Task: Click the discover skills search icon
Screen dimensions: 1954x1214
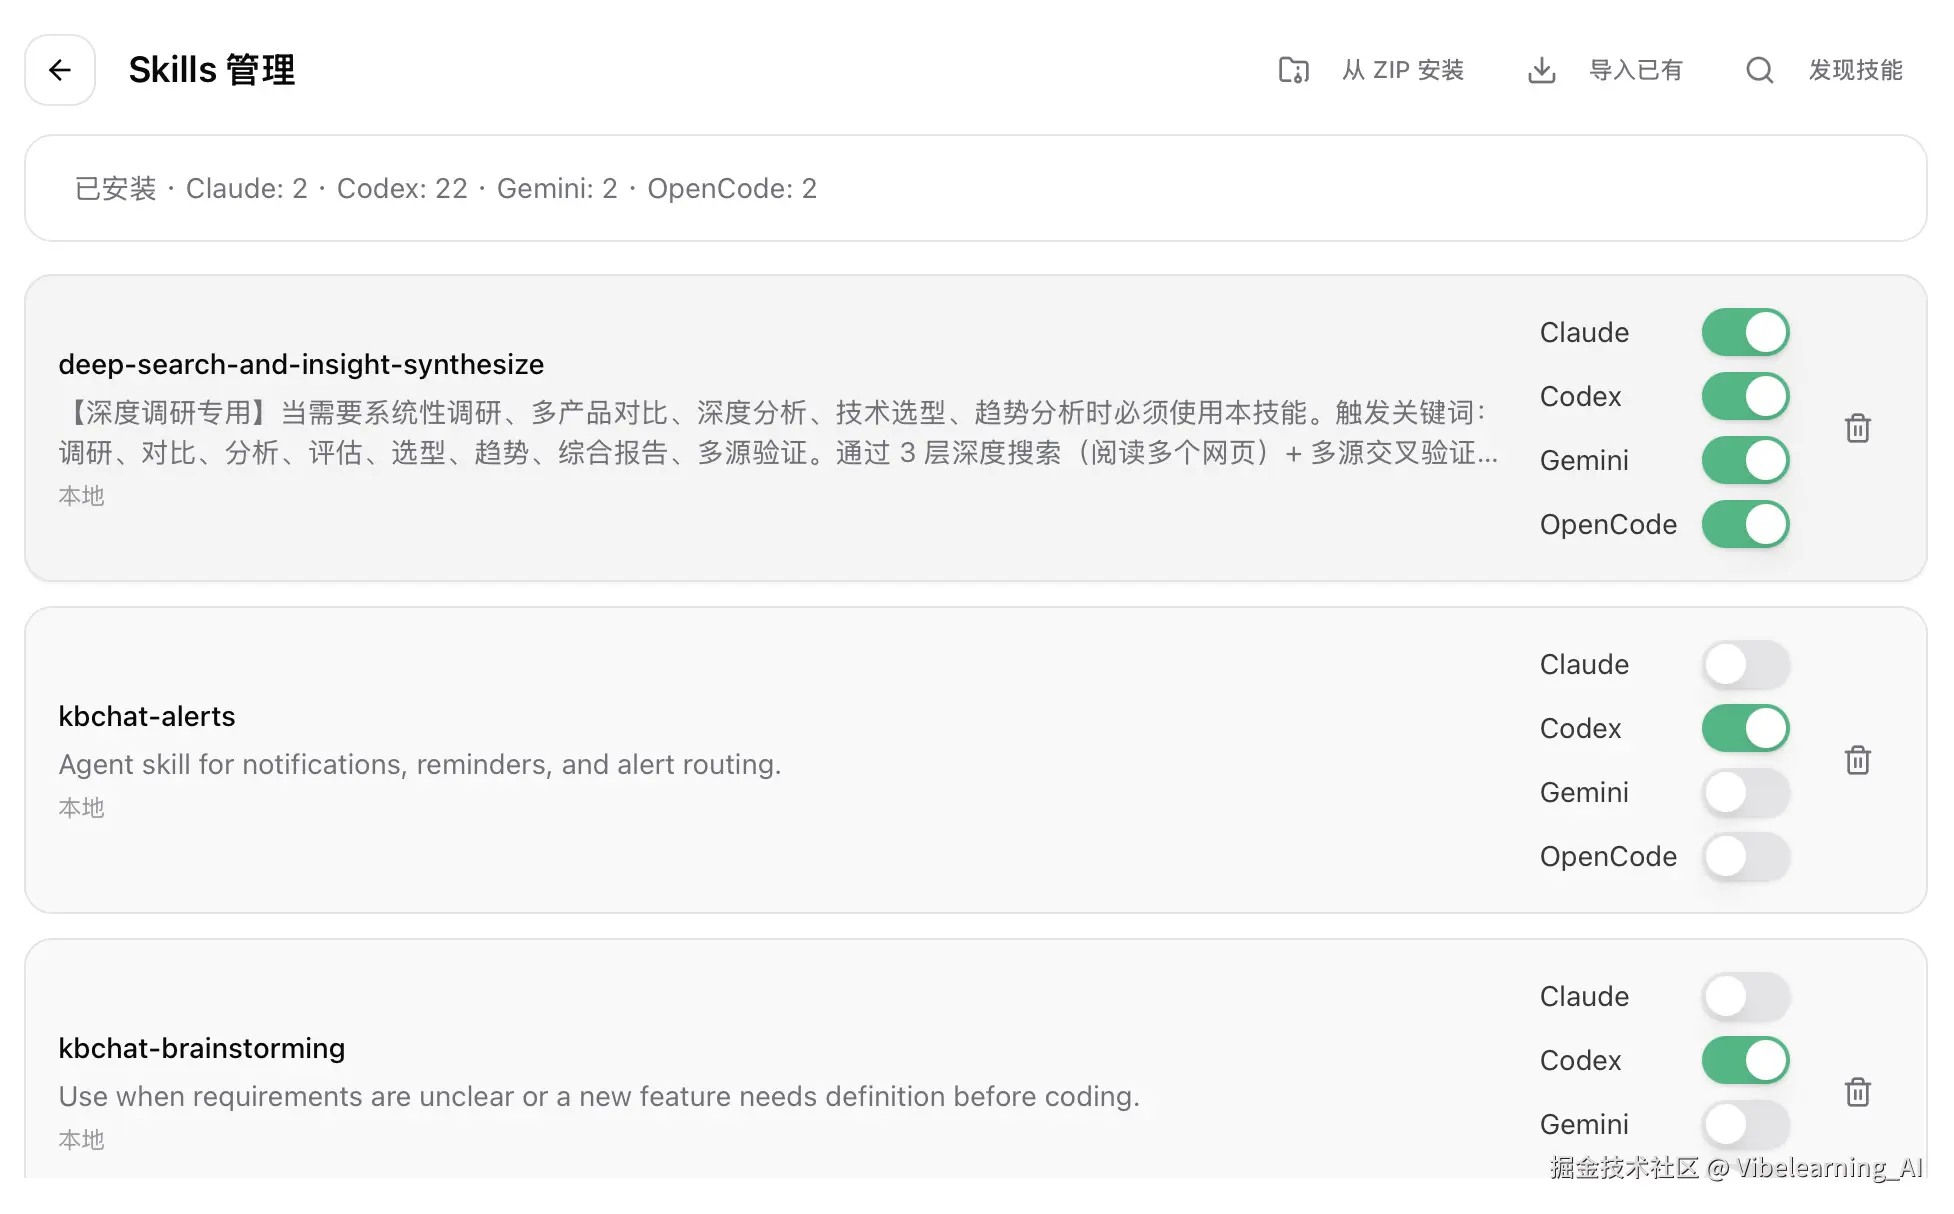Action: [x=1759, y=70]
